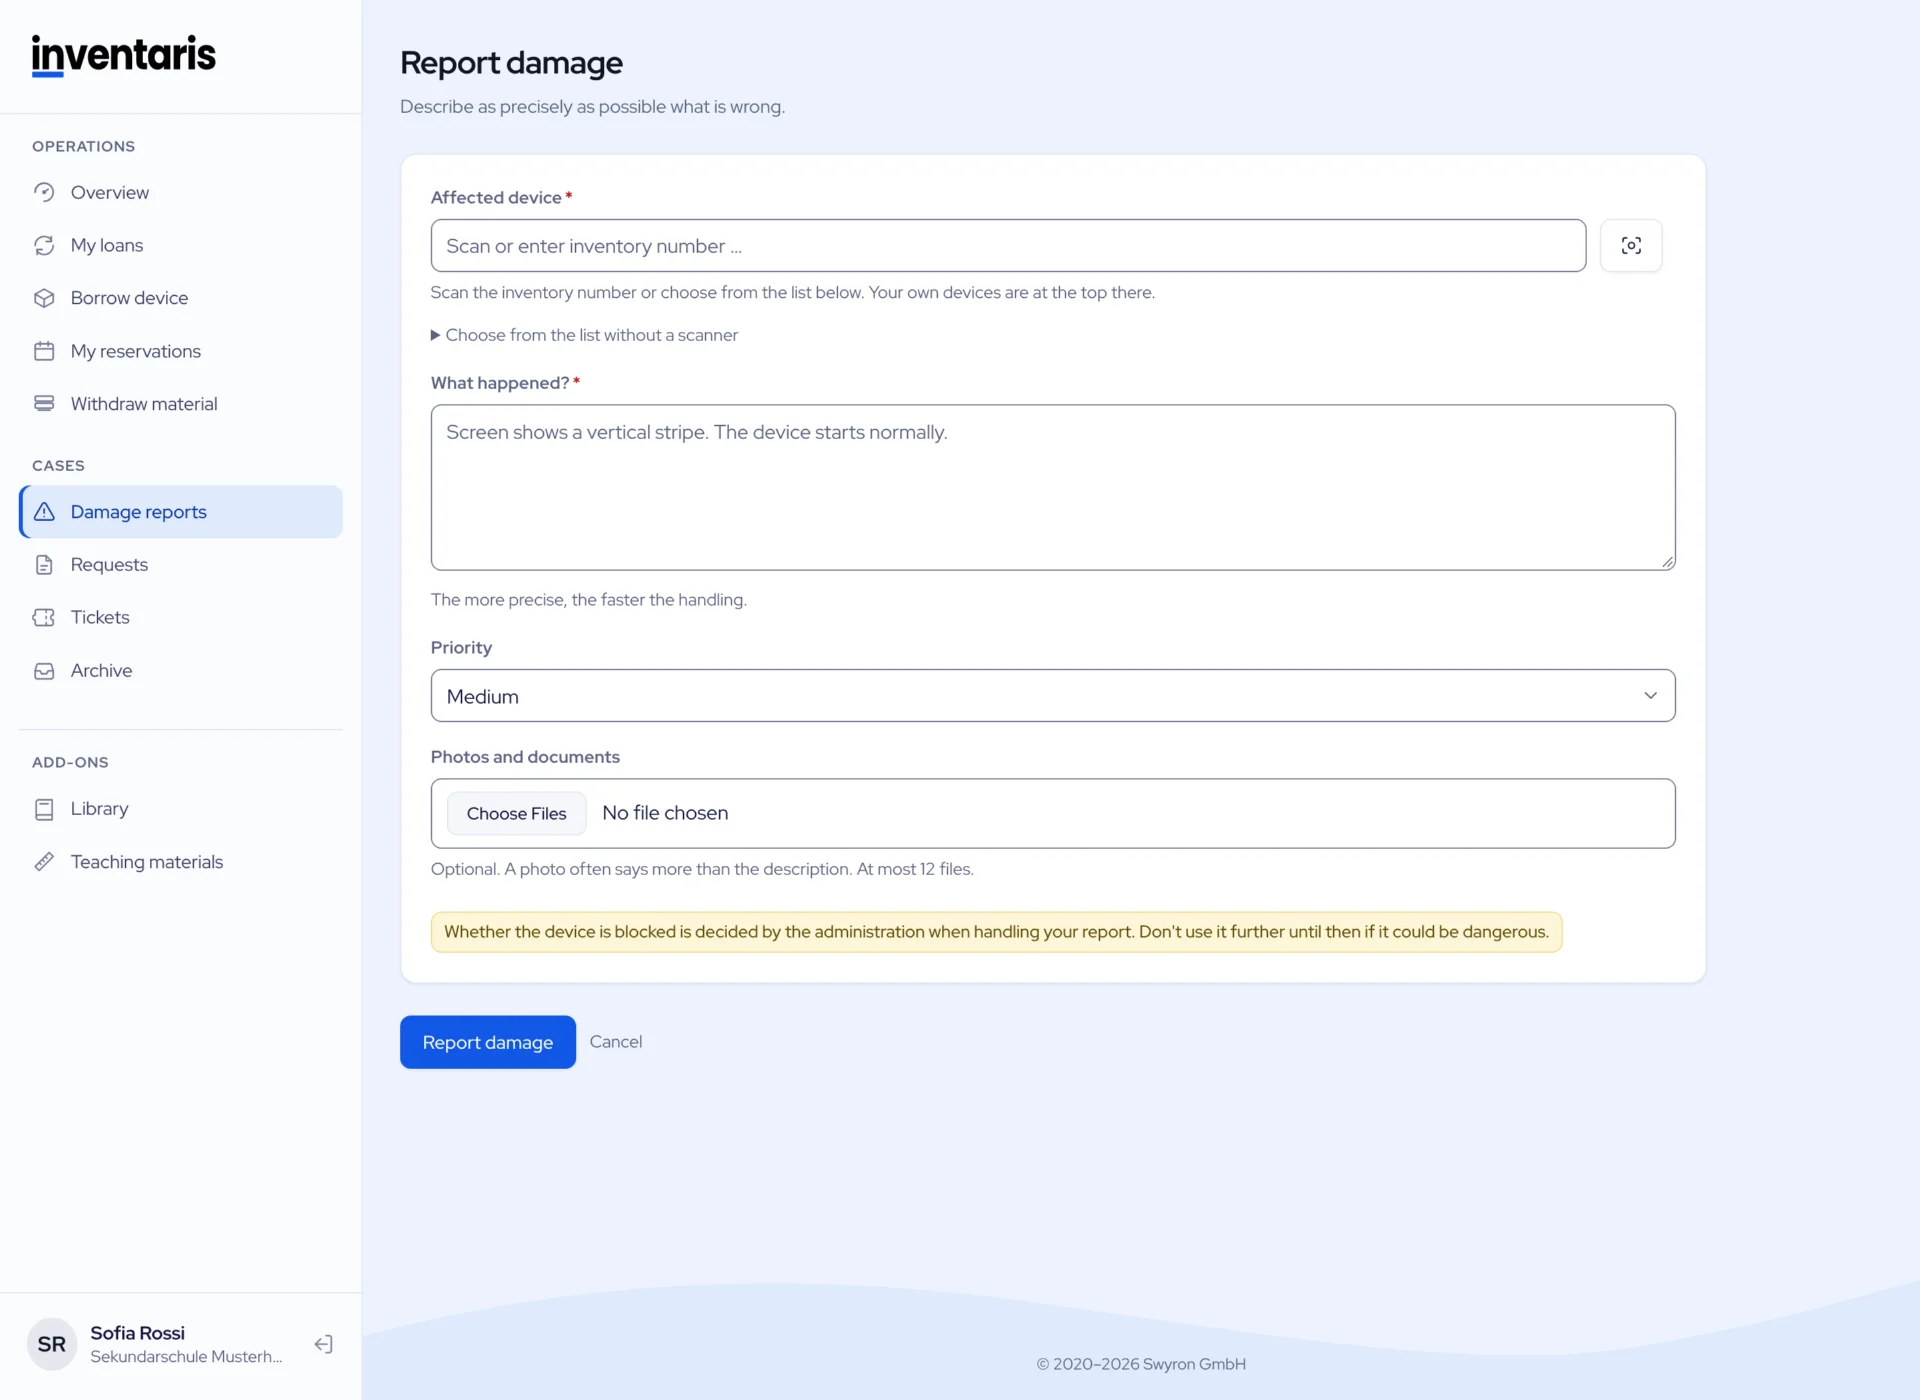The width and height of the screenshot is (1920, 1400).
Task: Click the Damage reports warning triangle icon
Action: point(44,512)
